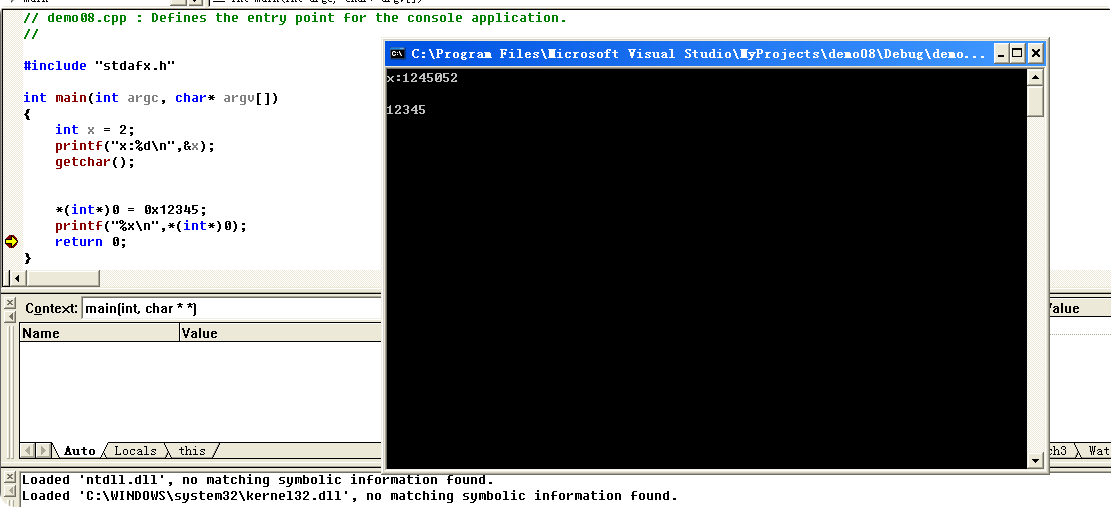Screen dimensions: 1111x507
Task: Click the code editor's left scroll arrow
Action: pyautogui.click(x=17, y=278)
